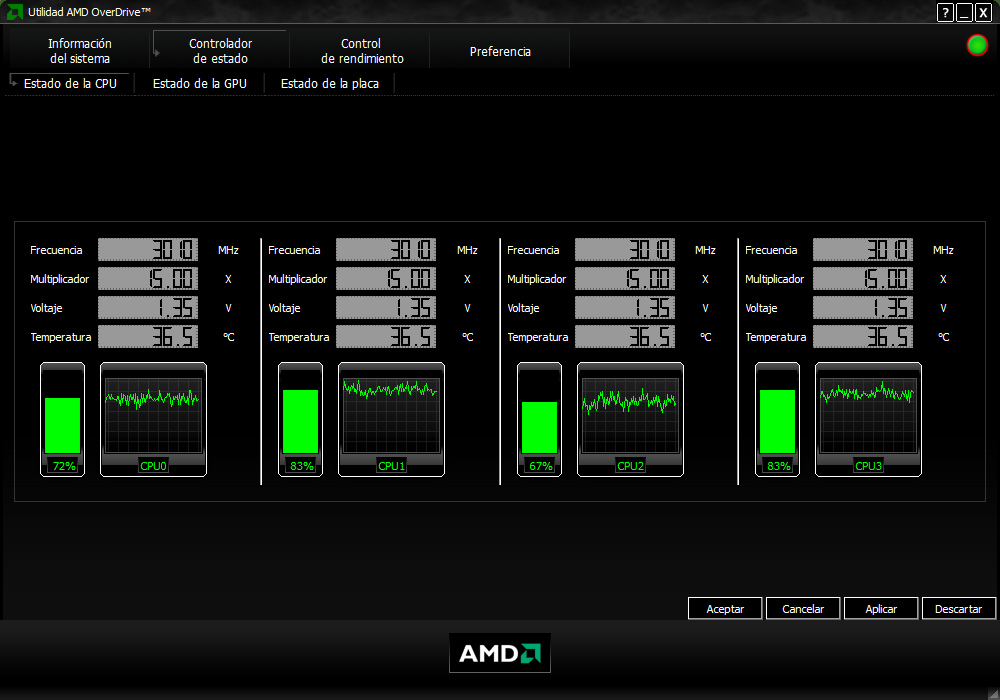The height and width of the screenshot is (700, 1000).
Task: Switch to Estado de la GPU subtab
Action: 200,84
